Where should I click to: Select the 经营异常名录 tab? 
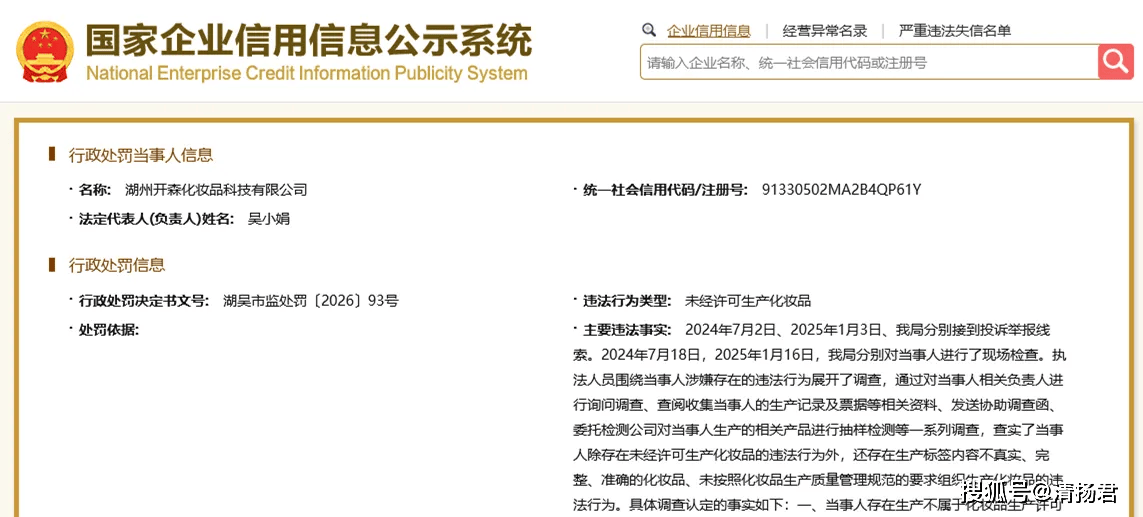coord(824,31)
